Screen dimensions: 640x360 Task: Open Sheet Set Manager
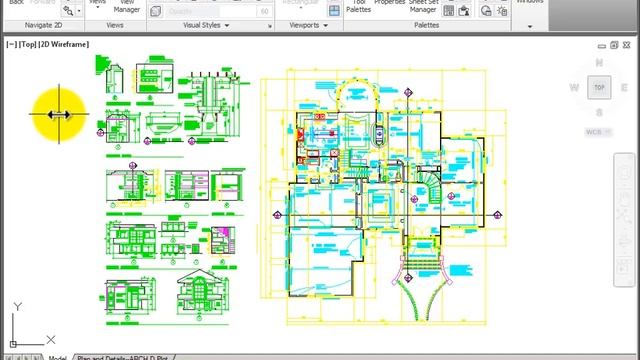423,6
